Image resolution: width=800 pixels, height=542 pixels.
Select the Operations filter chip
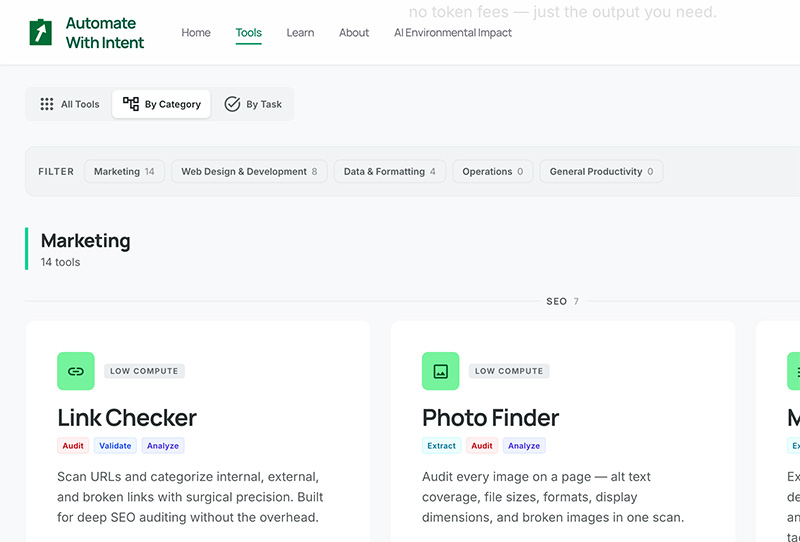(492, 172)
